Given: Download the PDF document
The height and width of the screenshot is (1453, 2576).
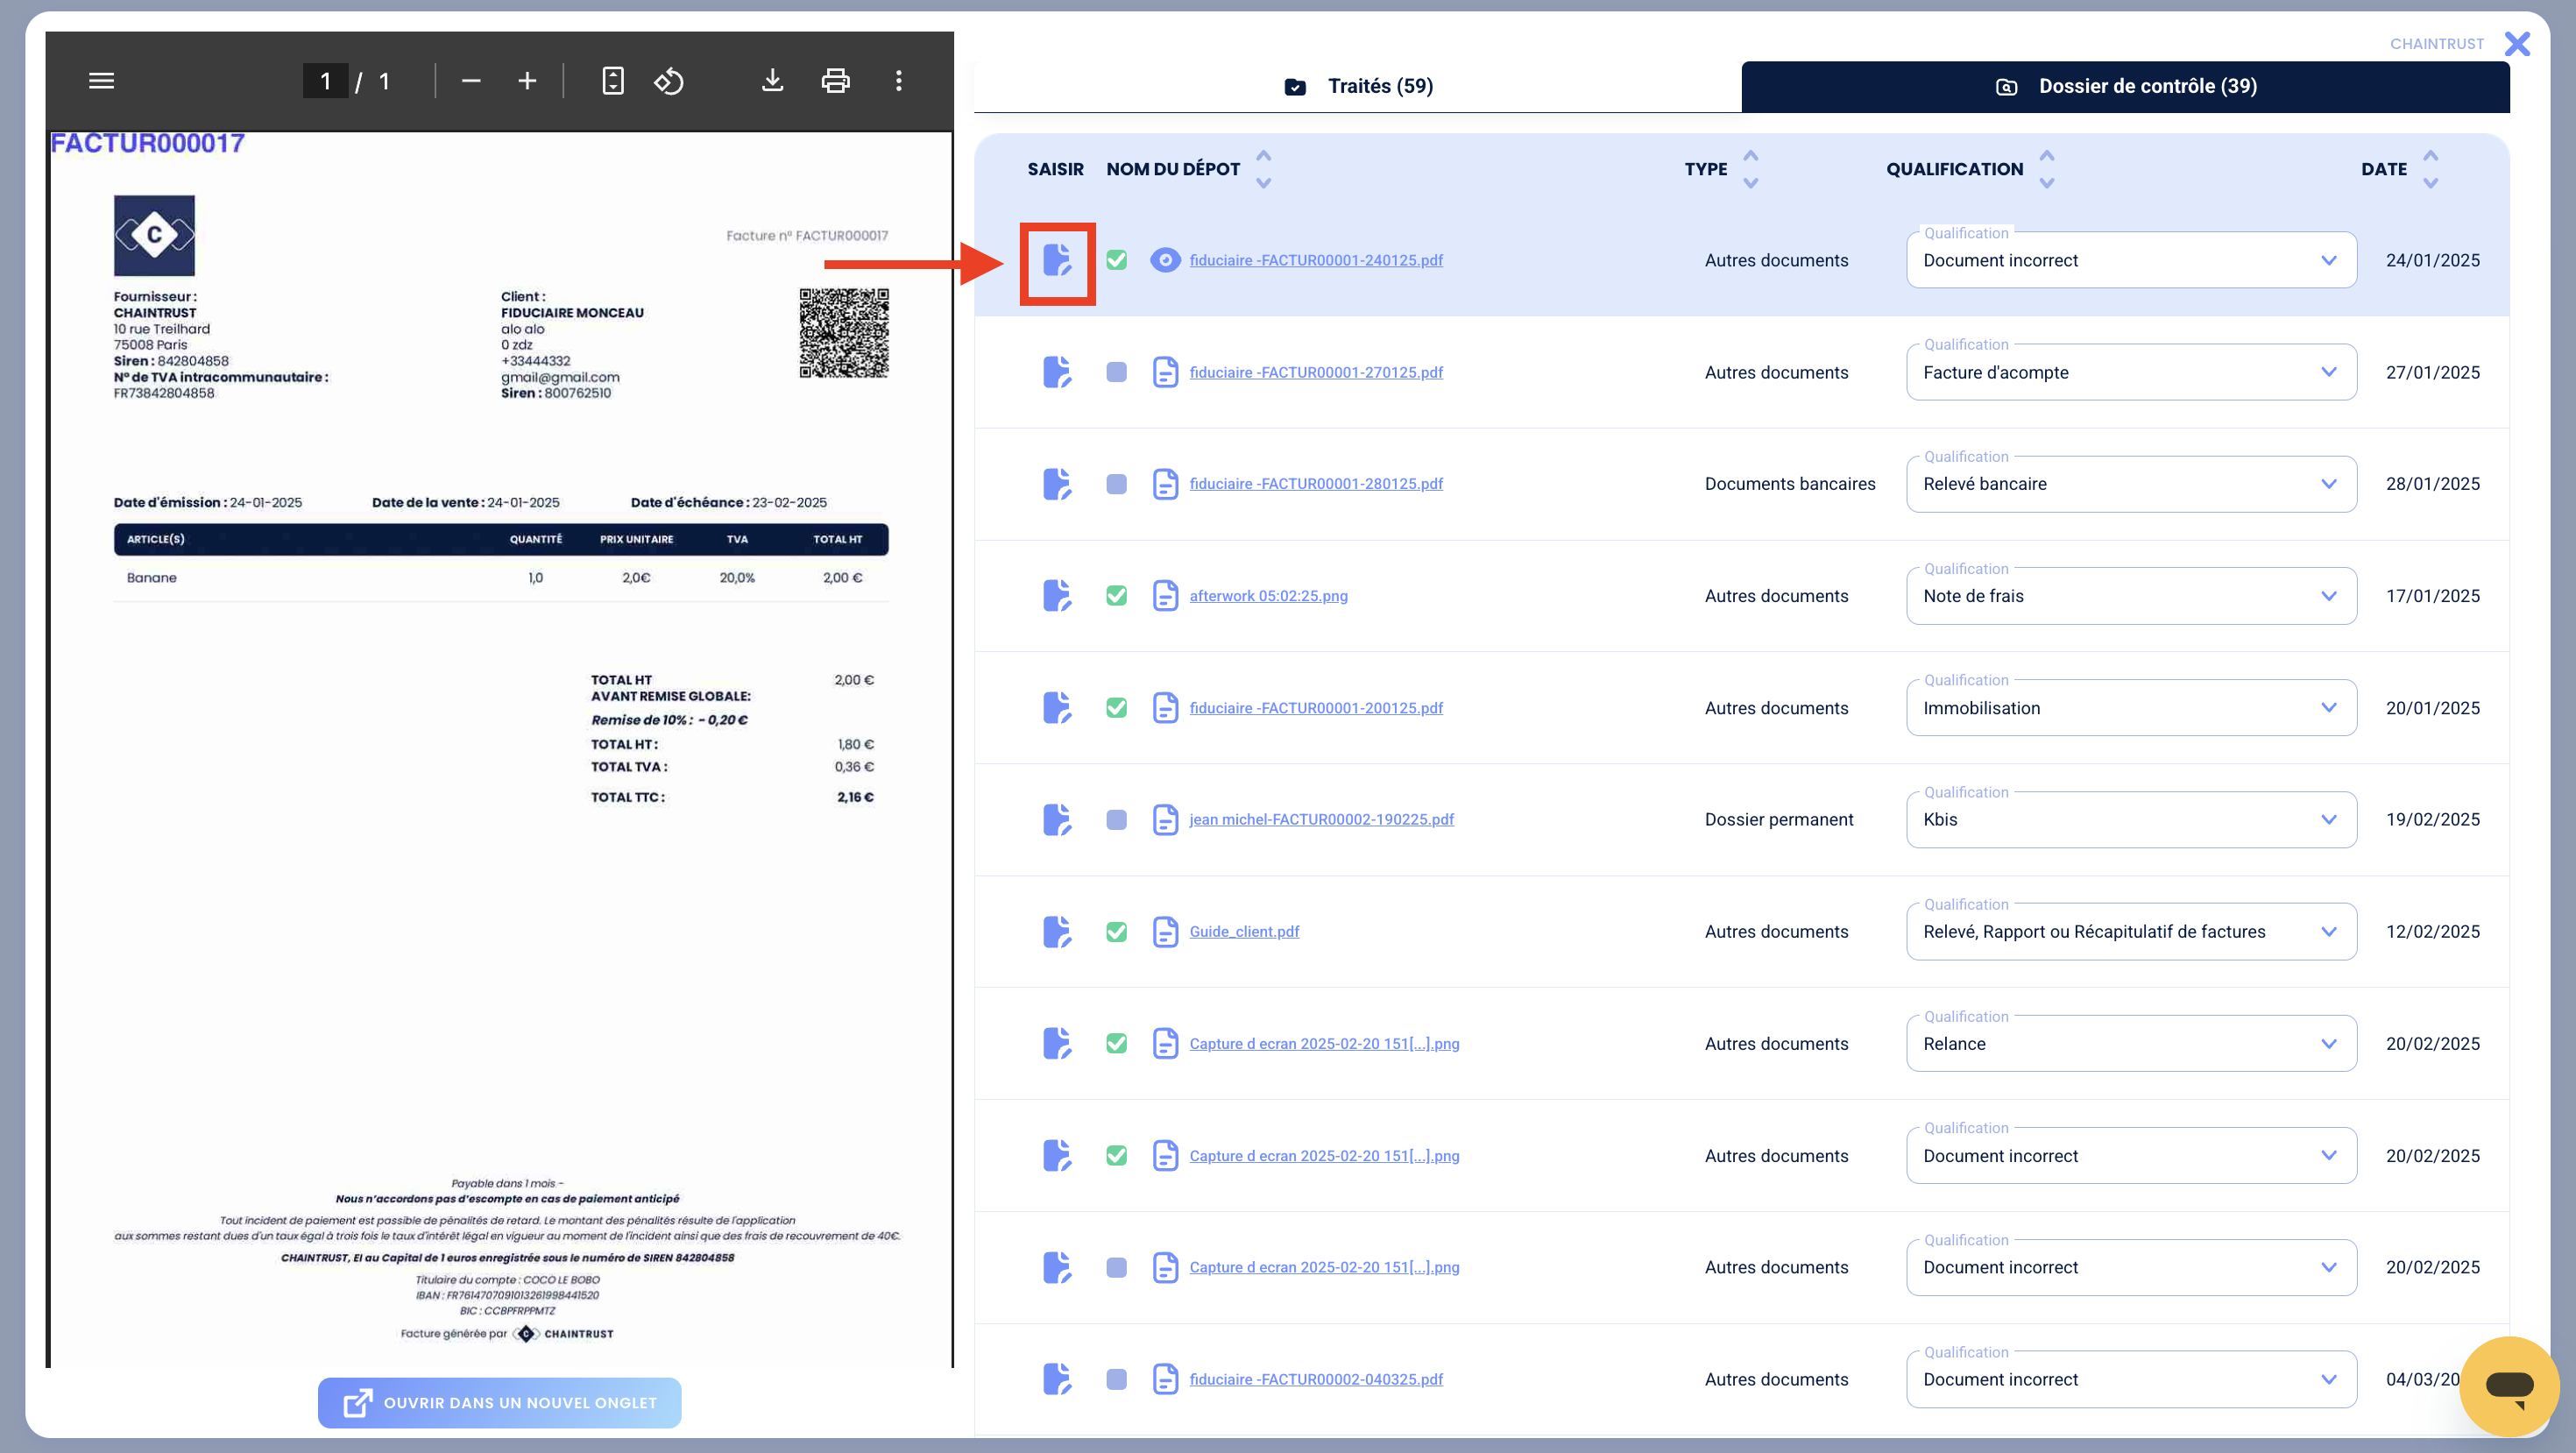Looking at the screenshot, I should click(x=772, y=81).
